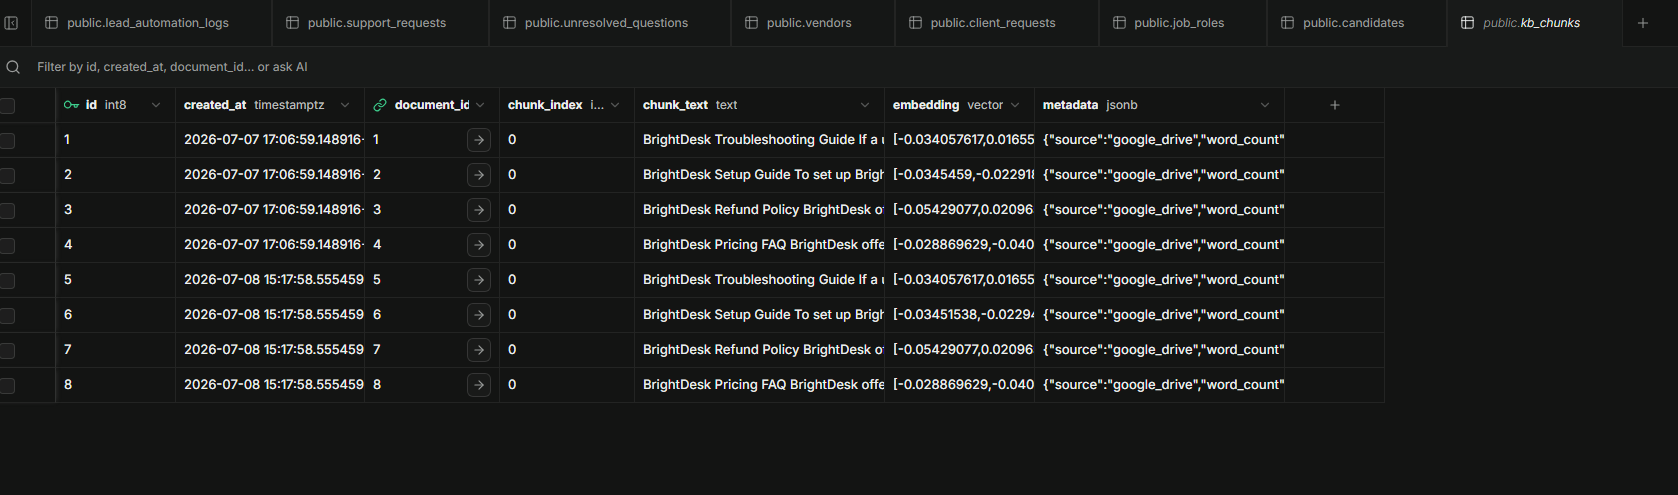Open the document_id column dropdown menu

click(x=480, y=105)
